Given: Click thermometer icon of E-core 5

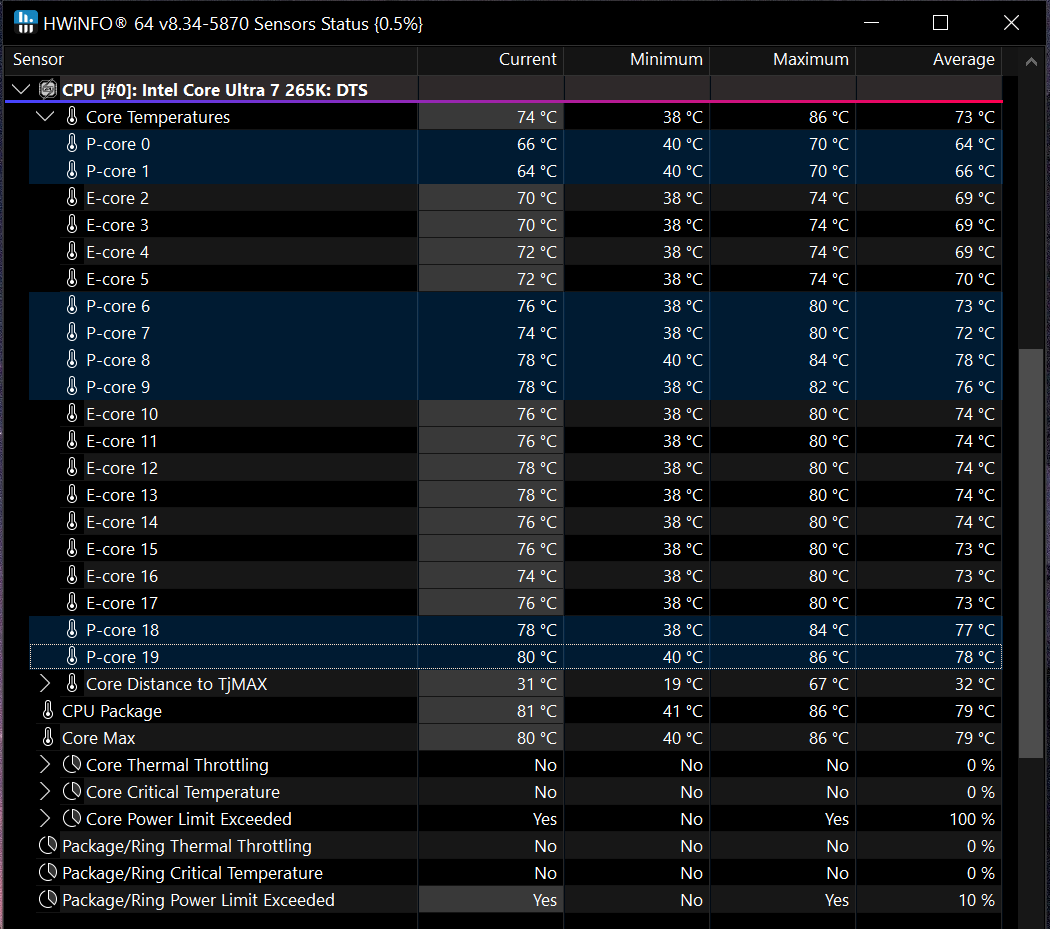Looking at the screenshot, I should pos(72,279).
